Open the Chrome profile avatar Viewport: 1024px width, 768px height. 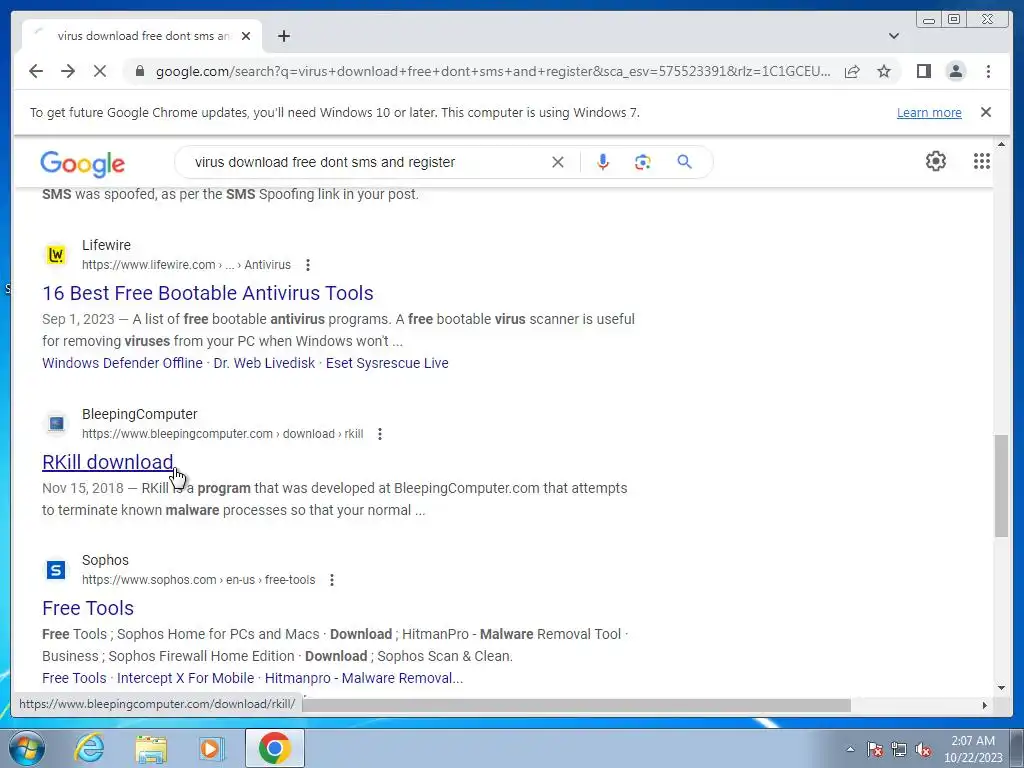(x=955, y=71)
